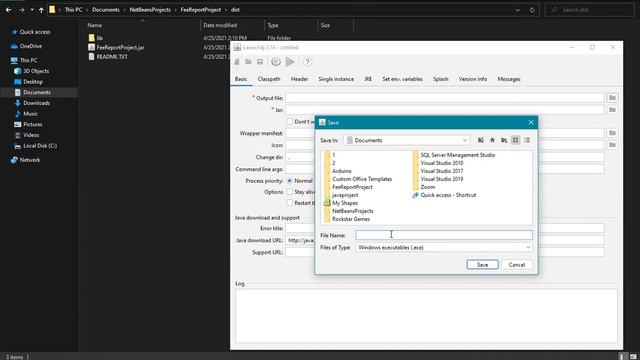Screen dimensions: 640x360
Task: Click the Open configuration folder icon in Launch4j
Action: [248, 62]
